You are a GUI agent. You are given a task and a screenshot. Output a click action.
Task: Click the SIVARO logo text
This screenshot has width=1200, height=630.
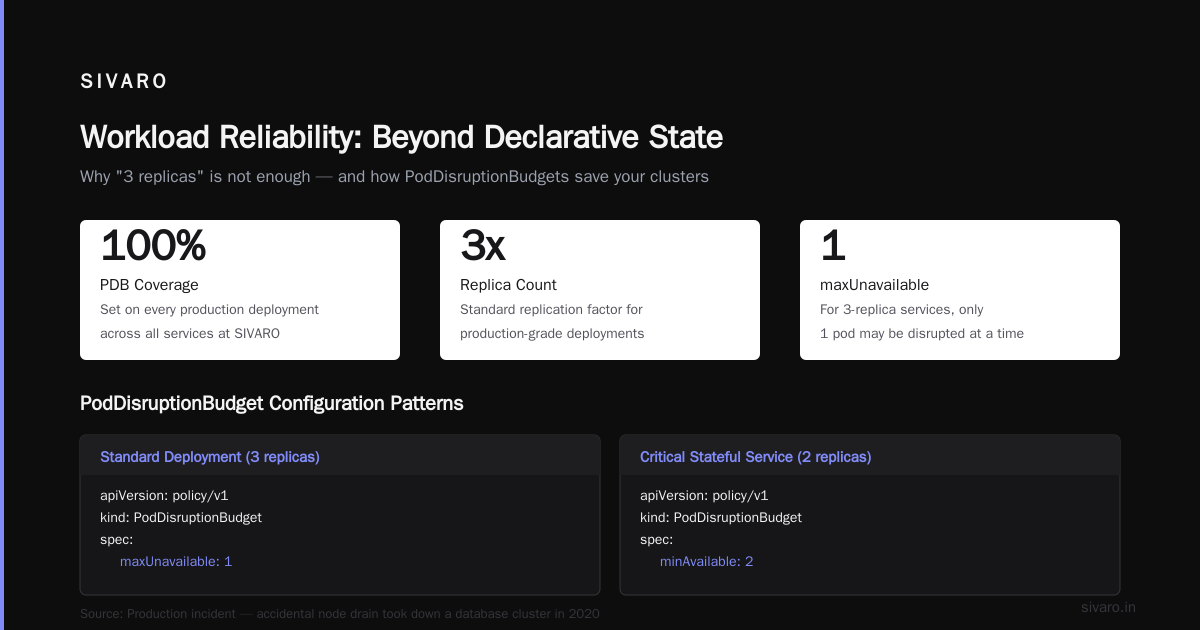[x=124, y=82]
